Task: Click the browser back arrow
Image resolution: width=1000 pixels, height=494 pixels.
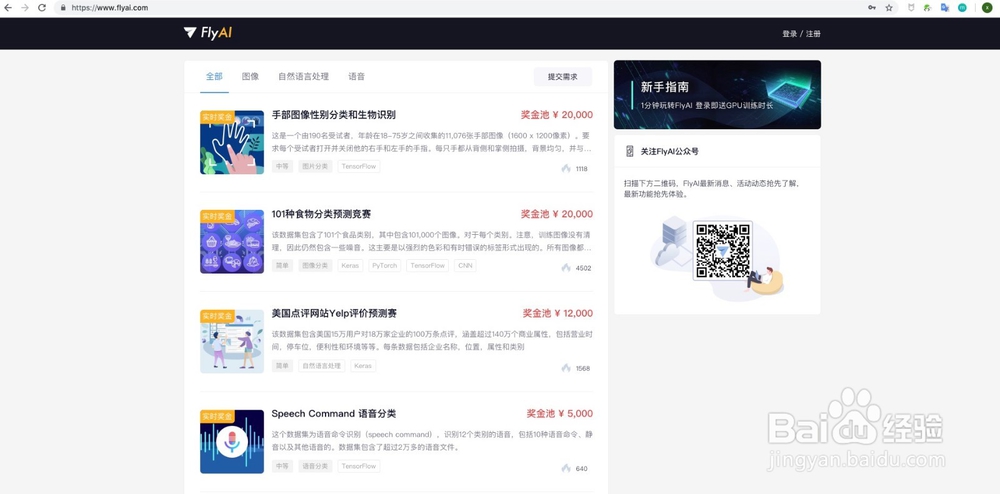Action: click(x=8, y=8)
